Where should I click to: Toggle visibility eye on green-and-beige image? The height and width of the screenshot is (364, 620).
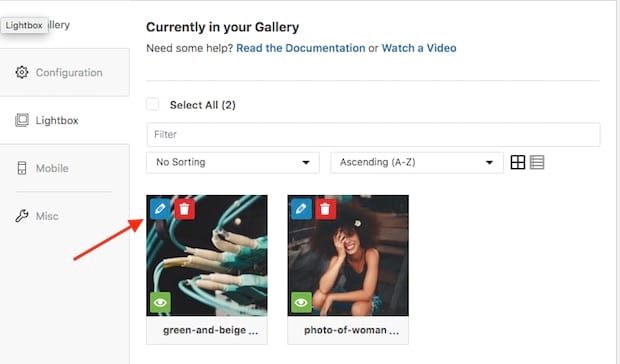pyautogui.click(x=160, y=302)
